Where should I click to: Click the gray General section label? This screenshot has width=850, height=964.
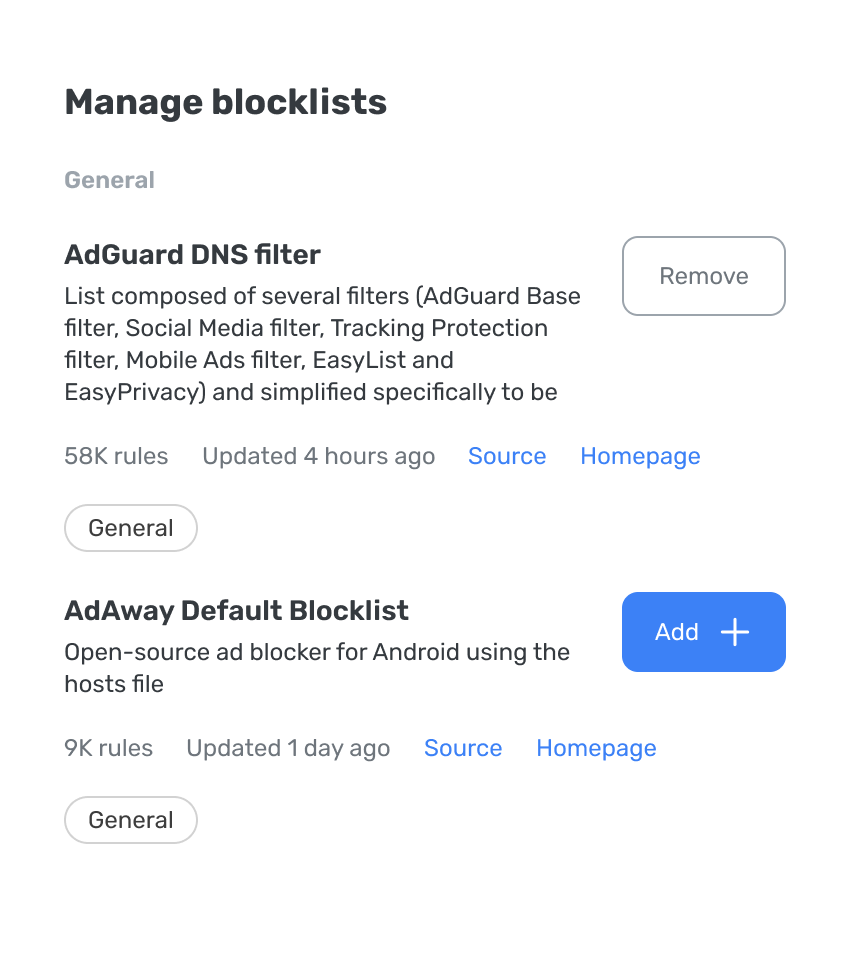(x=109, y=181)
